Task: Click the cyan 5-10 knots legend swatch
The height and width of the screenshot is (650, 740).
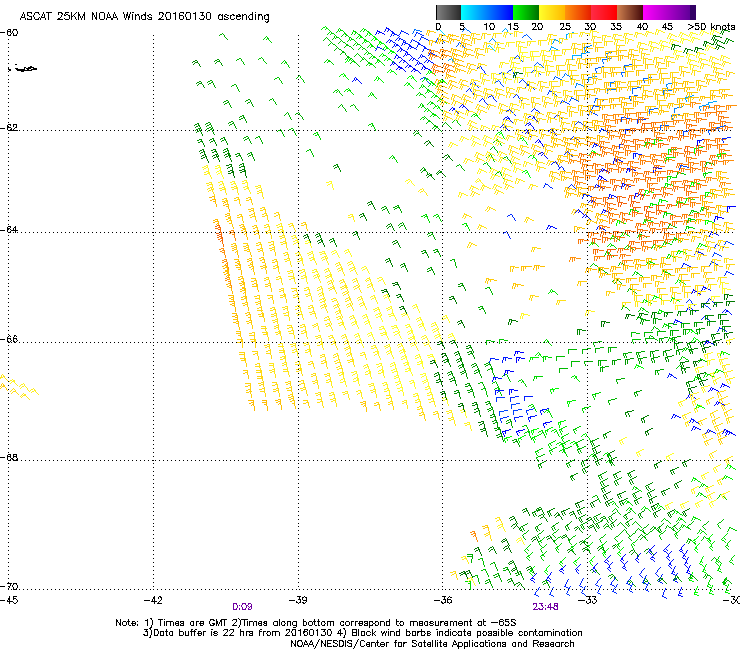Action: (473, 12)
